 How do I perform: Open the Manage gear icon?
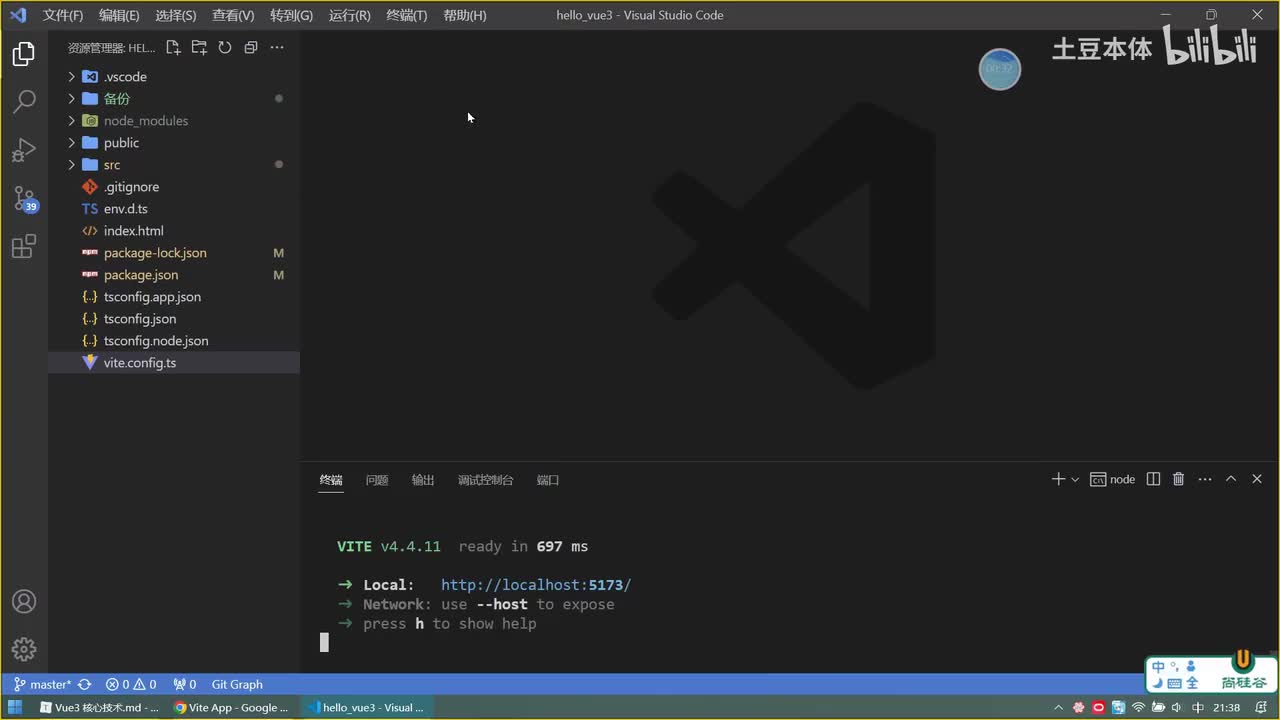pyautogui.click(x=24, y=649)
